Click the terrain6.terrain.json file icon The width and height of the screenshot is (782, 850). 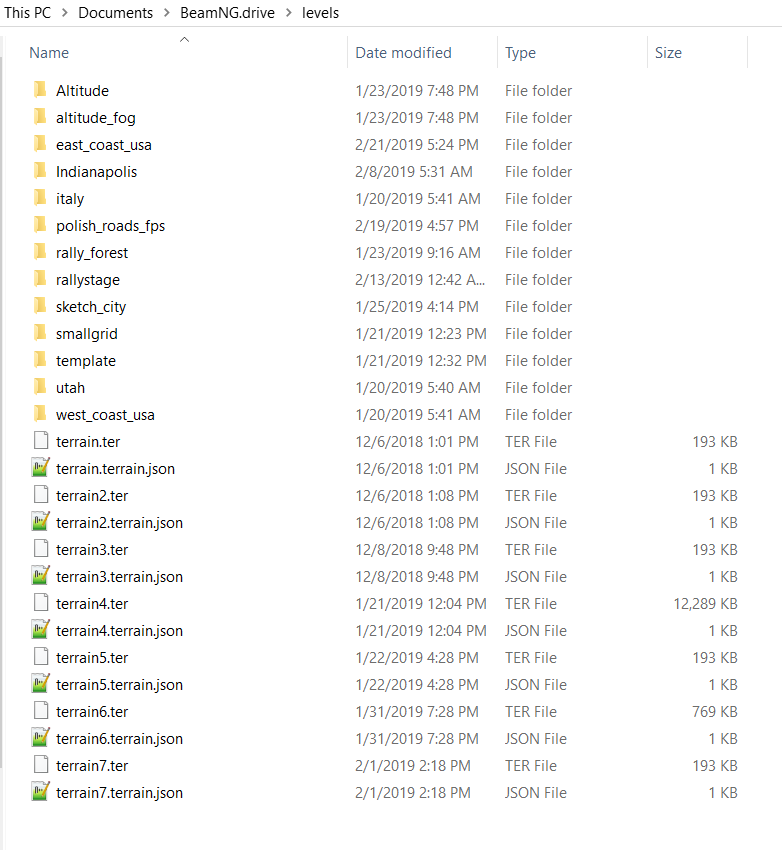(41, 738)
